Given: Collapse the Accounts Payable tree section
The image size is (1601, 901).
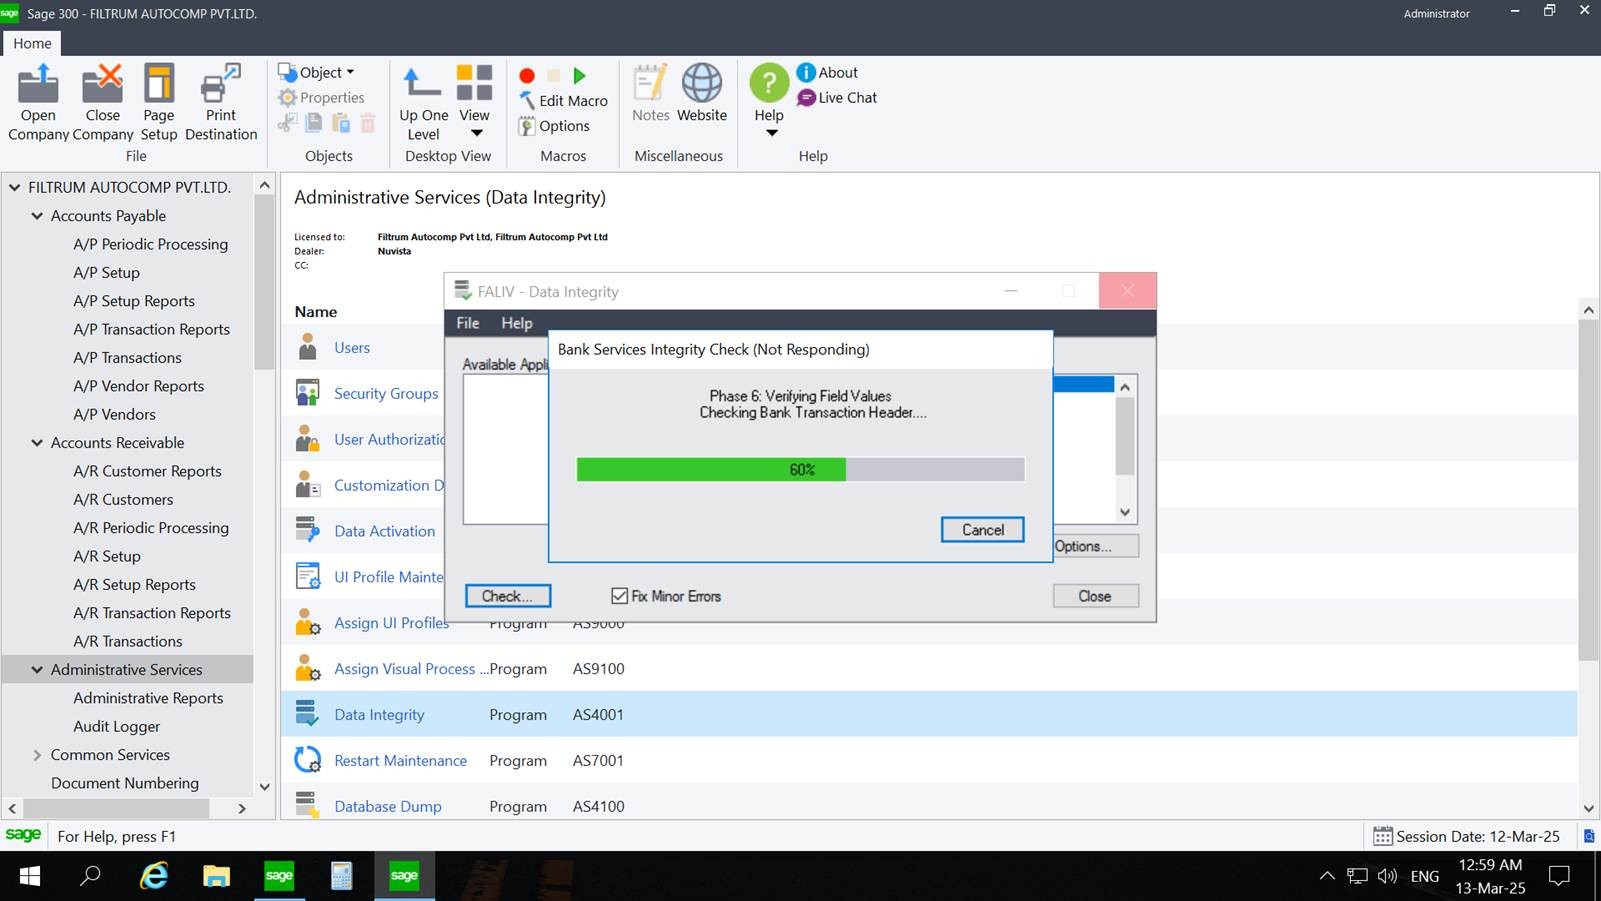Looking at the screenshot, I should click(x=37, y=215).
